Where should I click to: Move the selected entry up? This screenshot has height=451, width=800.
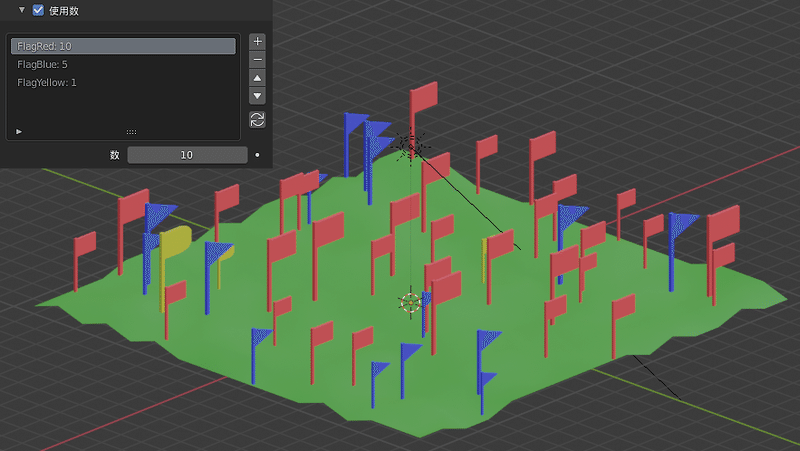pyautogui.click(x=258, y=78)
